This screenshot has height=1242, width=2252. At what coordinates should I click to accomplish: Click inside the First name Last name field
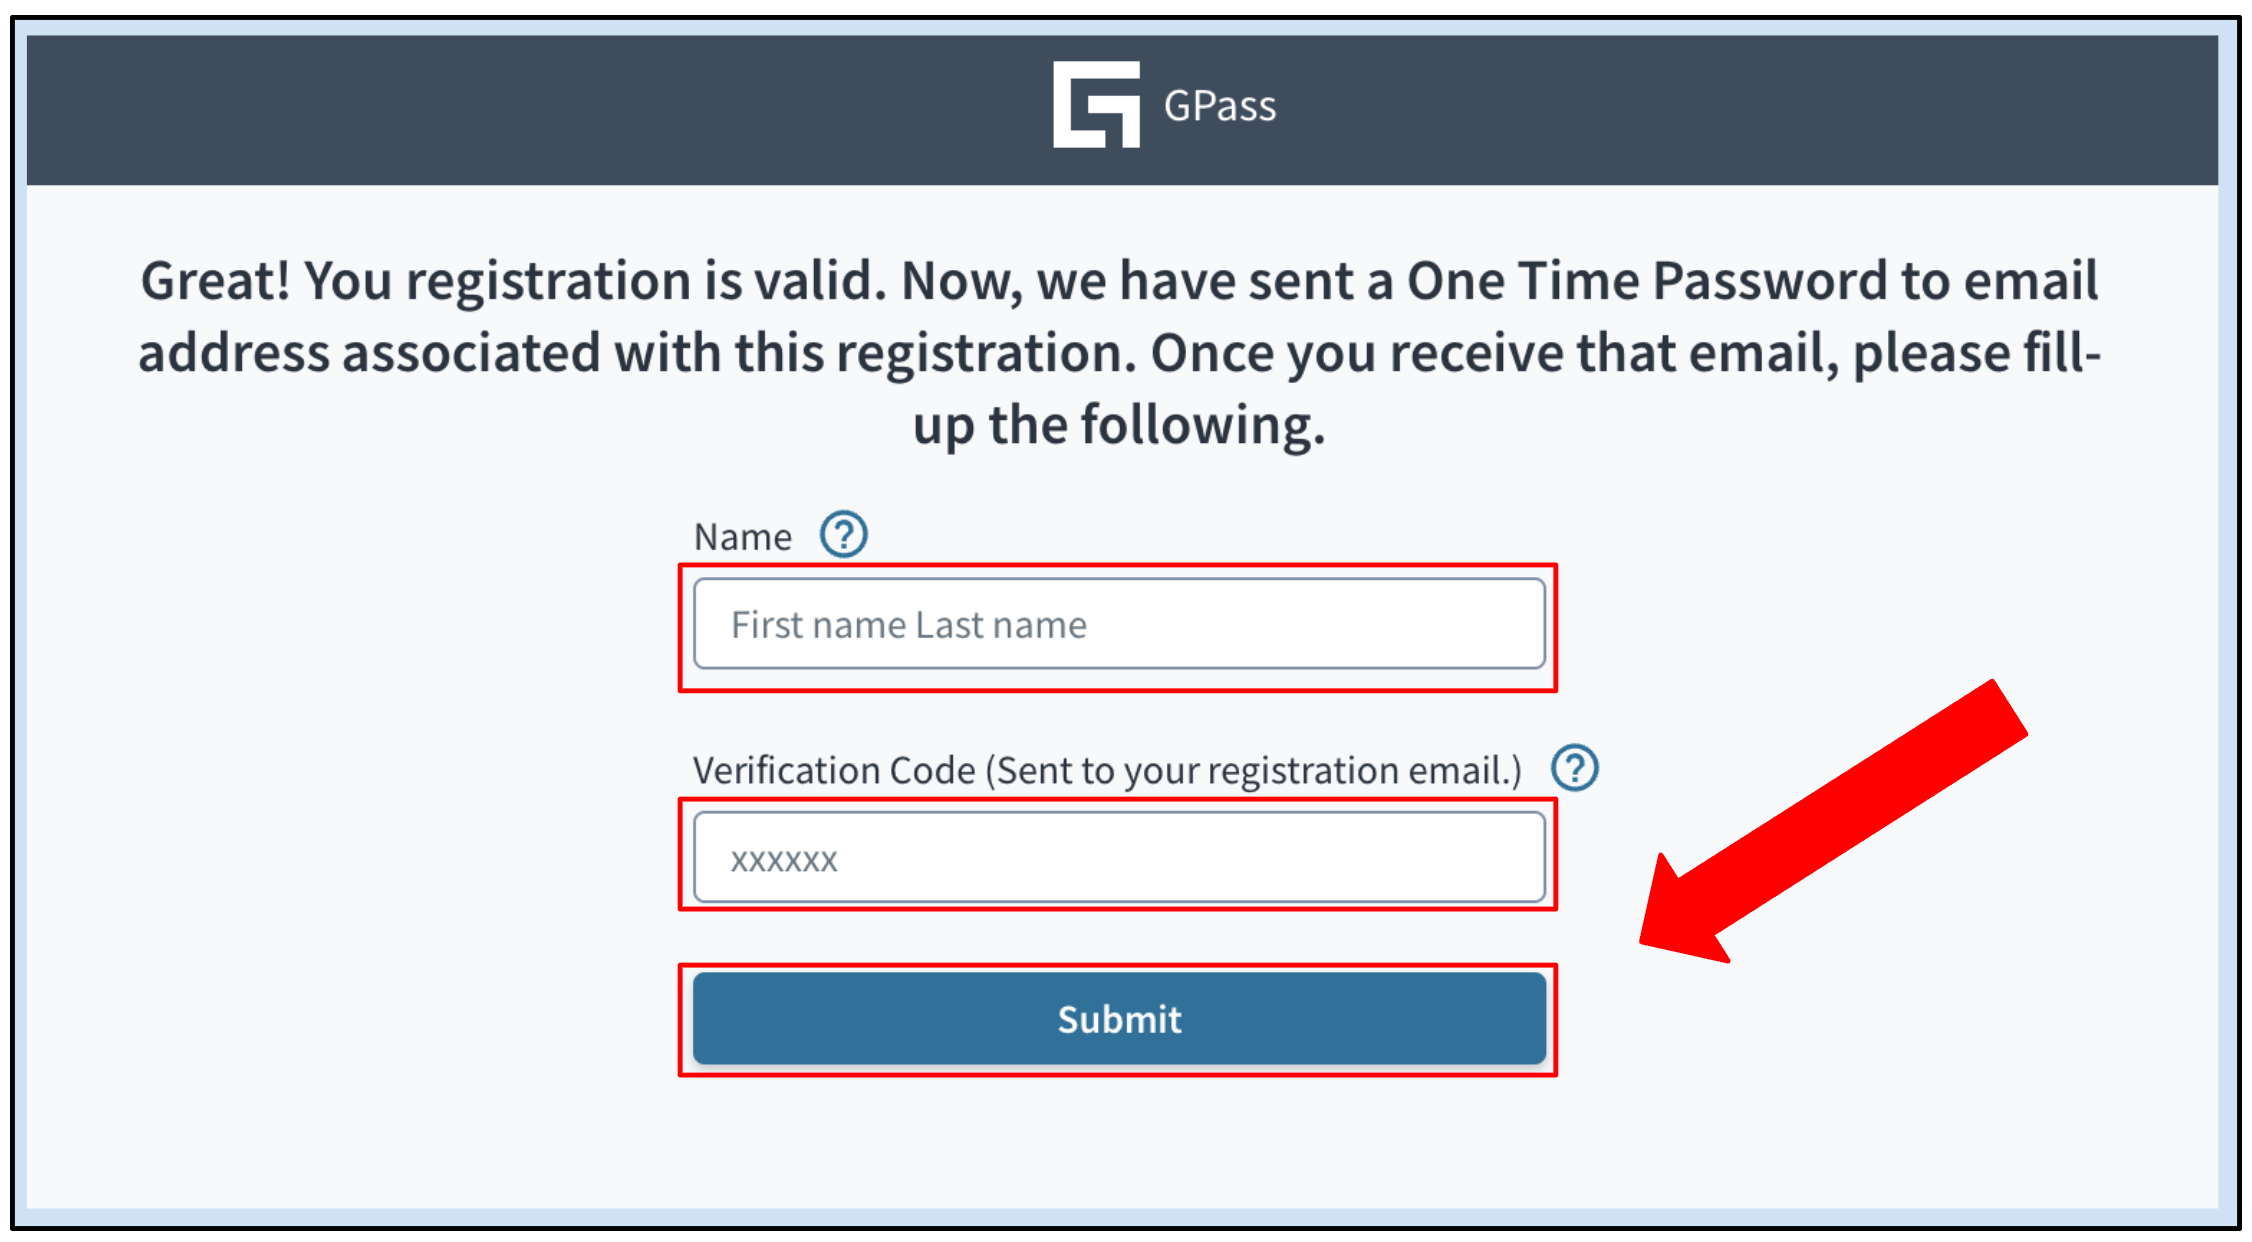[1120, 624]
